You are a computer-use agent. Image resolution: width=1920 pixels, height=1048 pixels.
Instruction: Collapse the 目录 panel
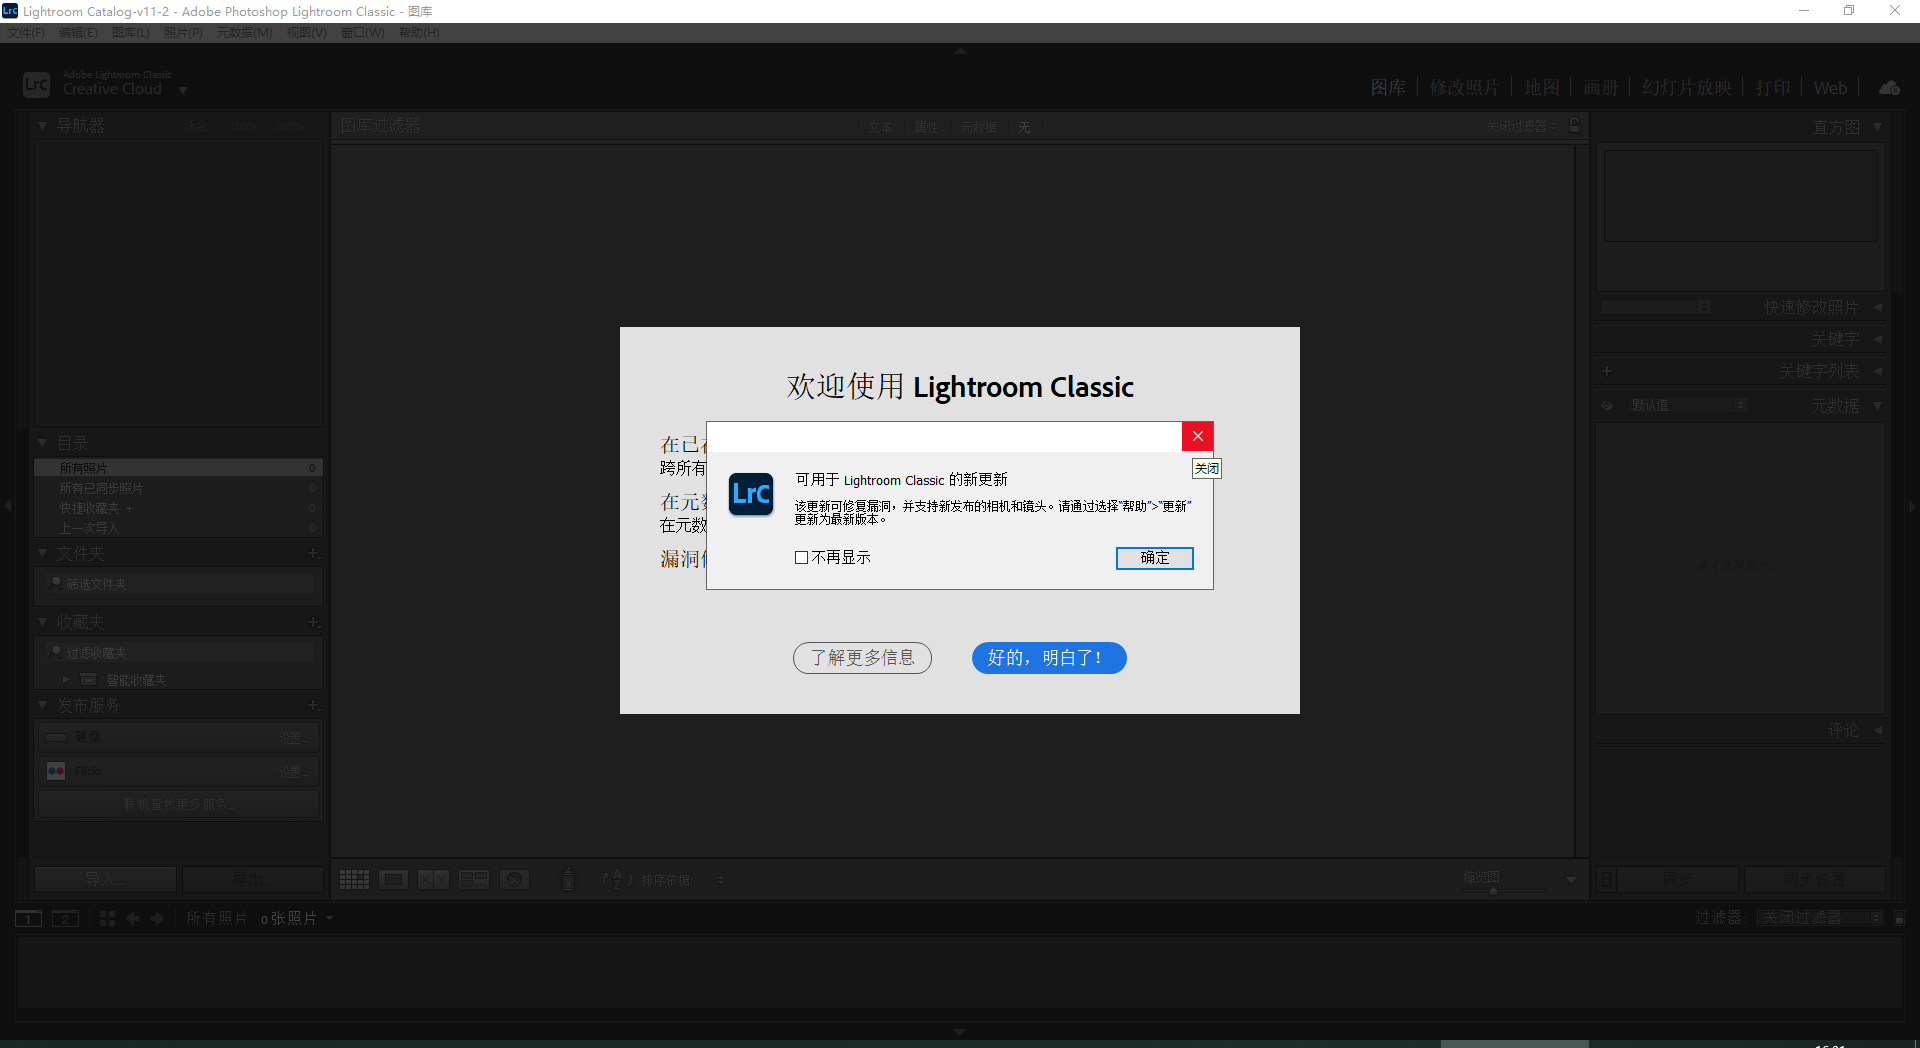42,442
